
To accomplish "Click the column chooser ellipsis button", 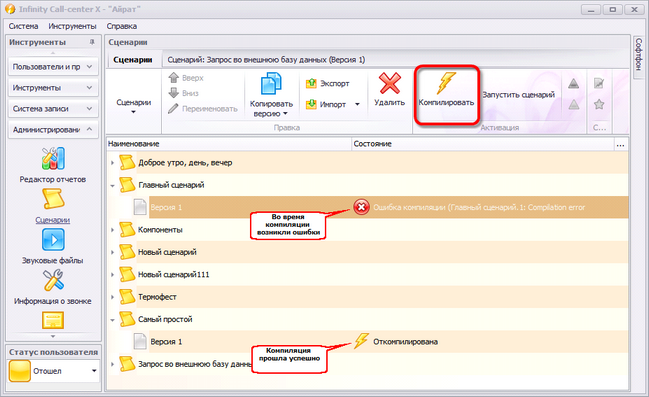I will pos(620,144).
